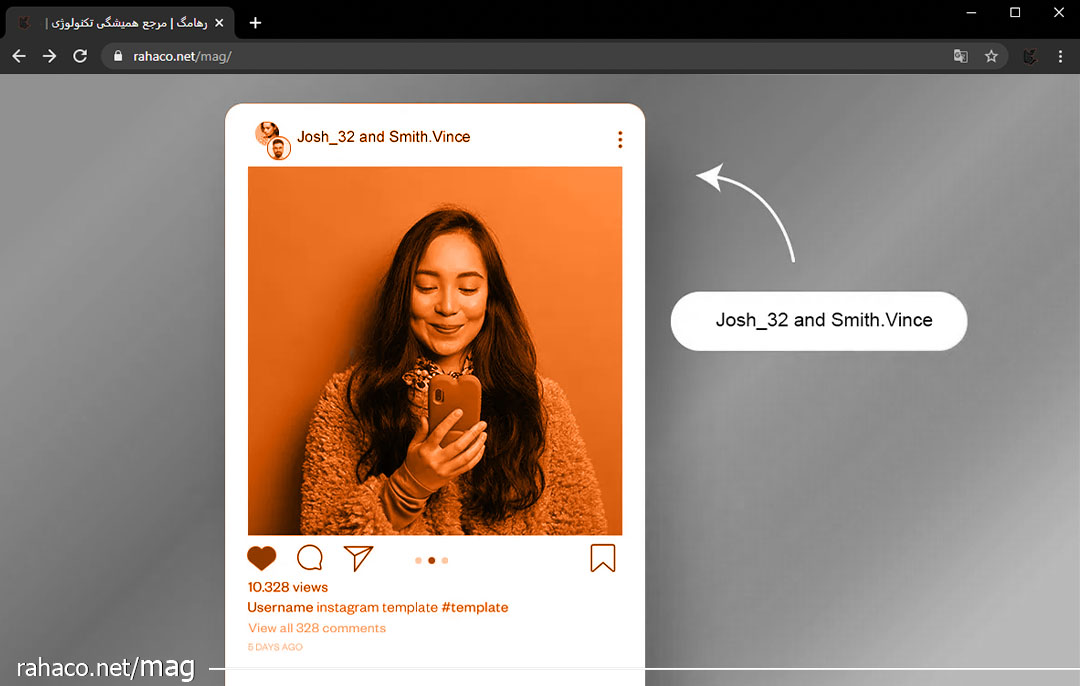Click the browser forward arrow
Image resolution: width=1080 pixels, height=686 pixels.
tap(49, 56)
